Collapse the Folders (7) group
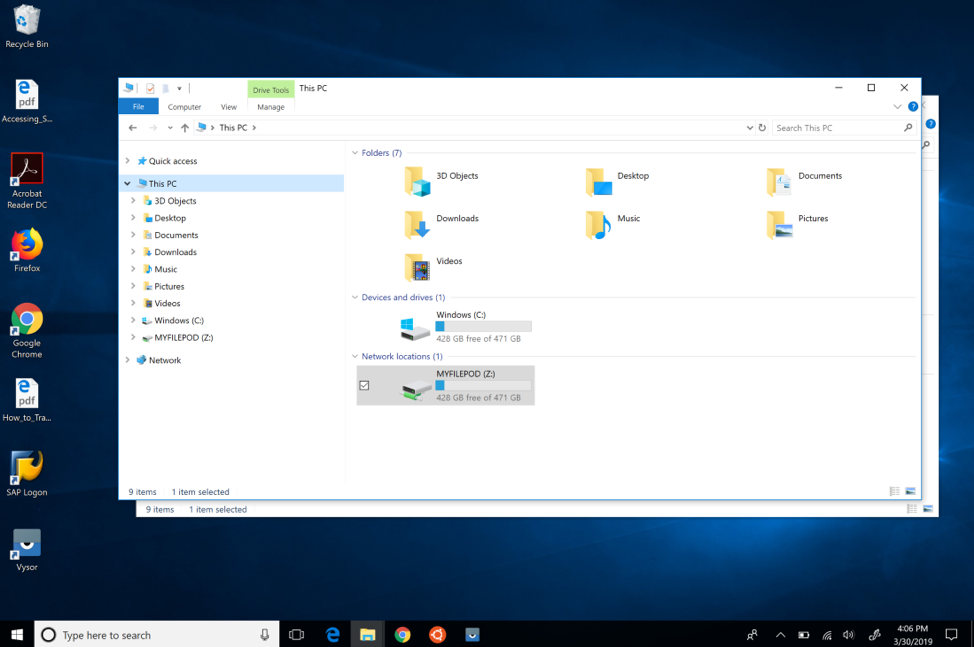The width and height of the screenshot is (974, 647). click(x=355, y=153)
